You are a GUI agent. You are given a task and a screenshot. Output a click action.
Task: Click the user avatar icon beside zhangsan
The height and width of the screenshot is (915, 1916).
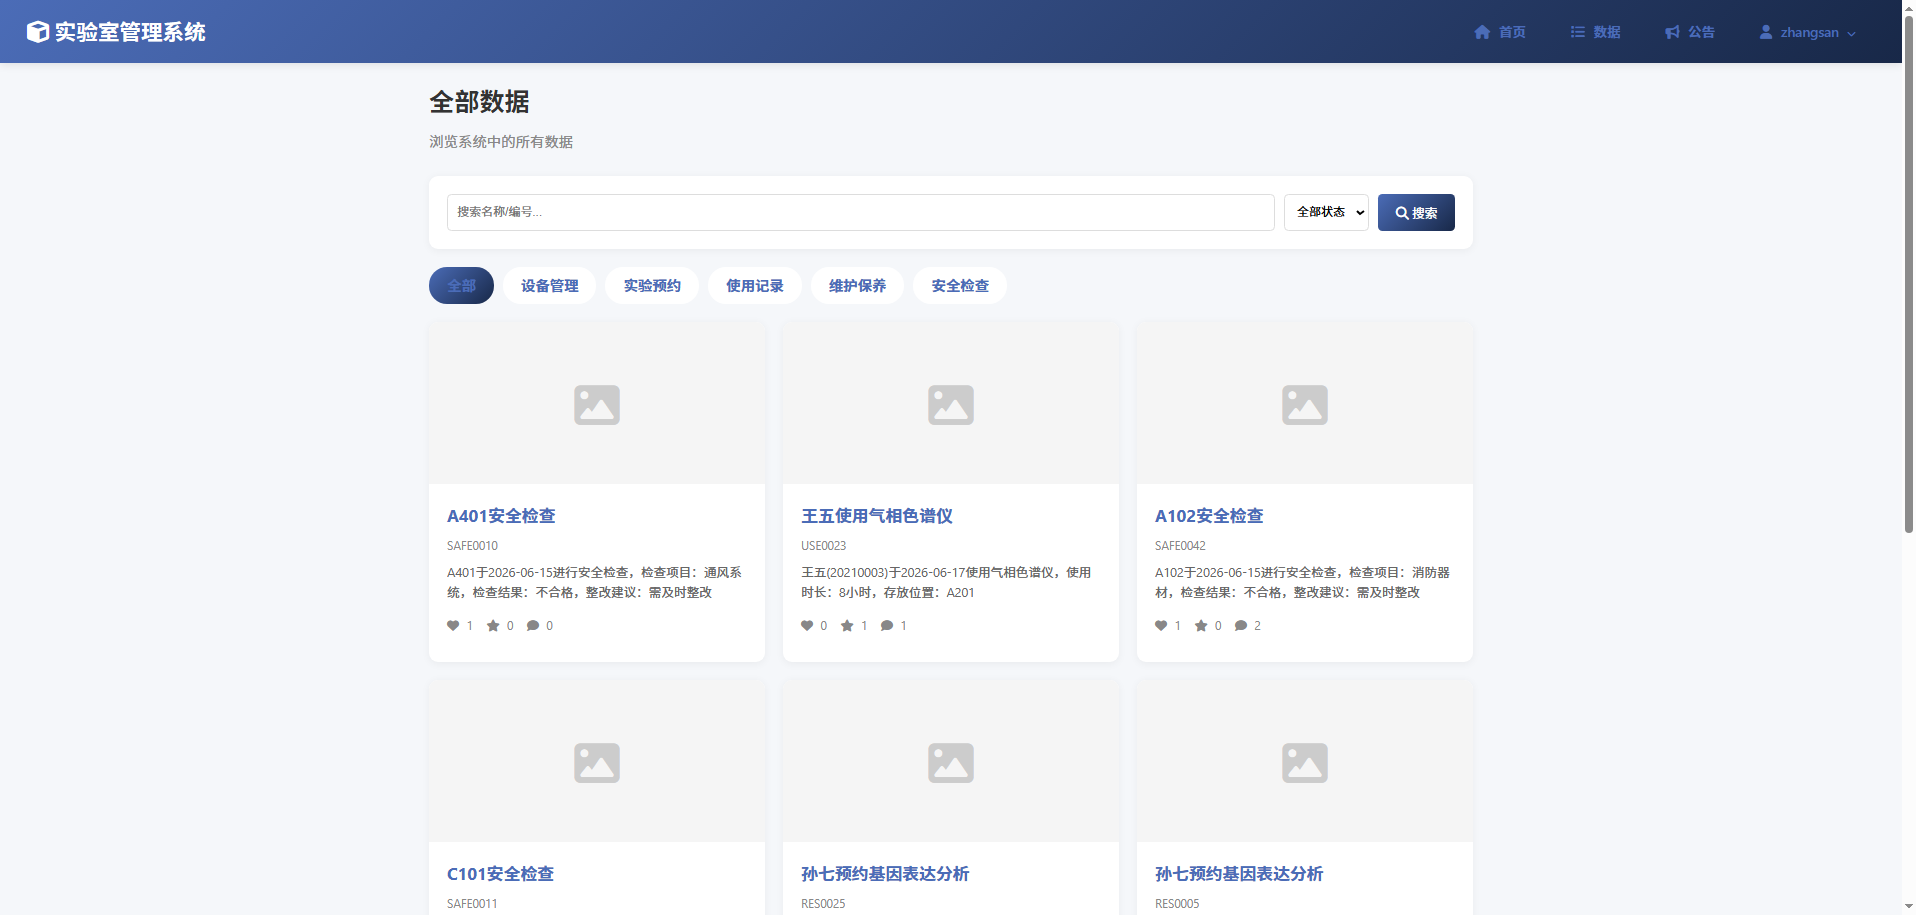click(x=1766, y=32)
